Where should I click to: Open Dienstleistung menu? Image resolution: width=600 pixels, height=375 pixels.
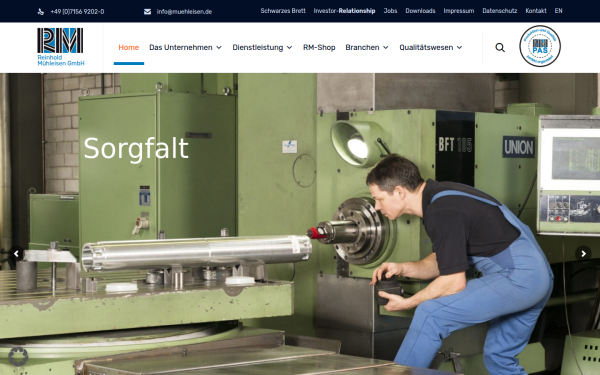click(258, 47)
